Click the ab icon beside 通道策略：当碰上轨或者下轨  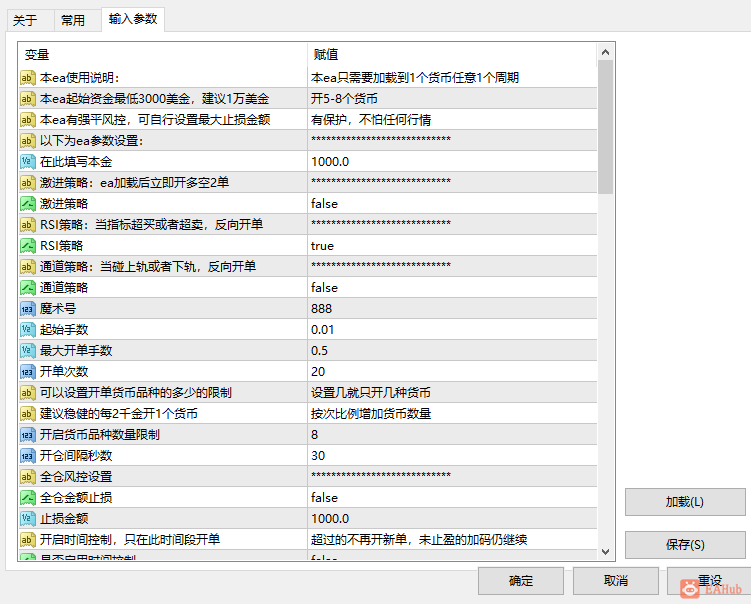coord(28,267)
